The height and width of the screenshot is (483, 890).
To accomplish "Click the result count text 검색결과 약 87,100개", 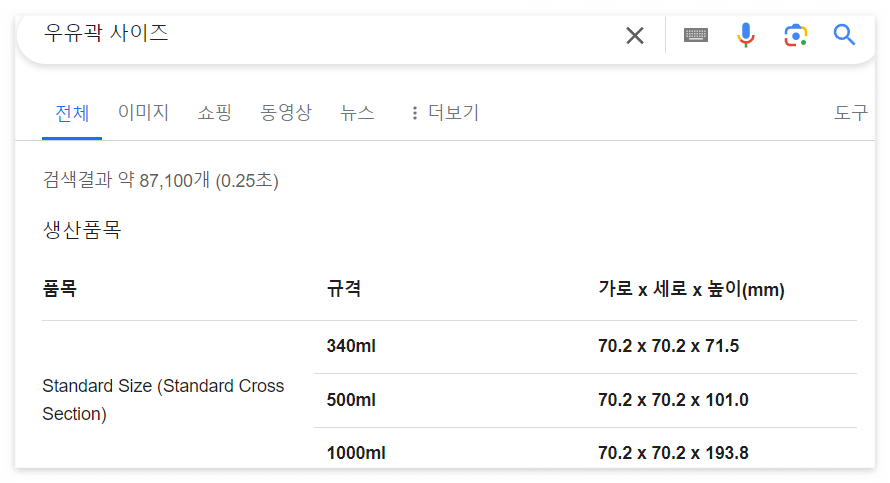I will pyautogui.click(x=161, y=180).
